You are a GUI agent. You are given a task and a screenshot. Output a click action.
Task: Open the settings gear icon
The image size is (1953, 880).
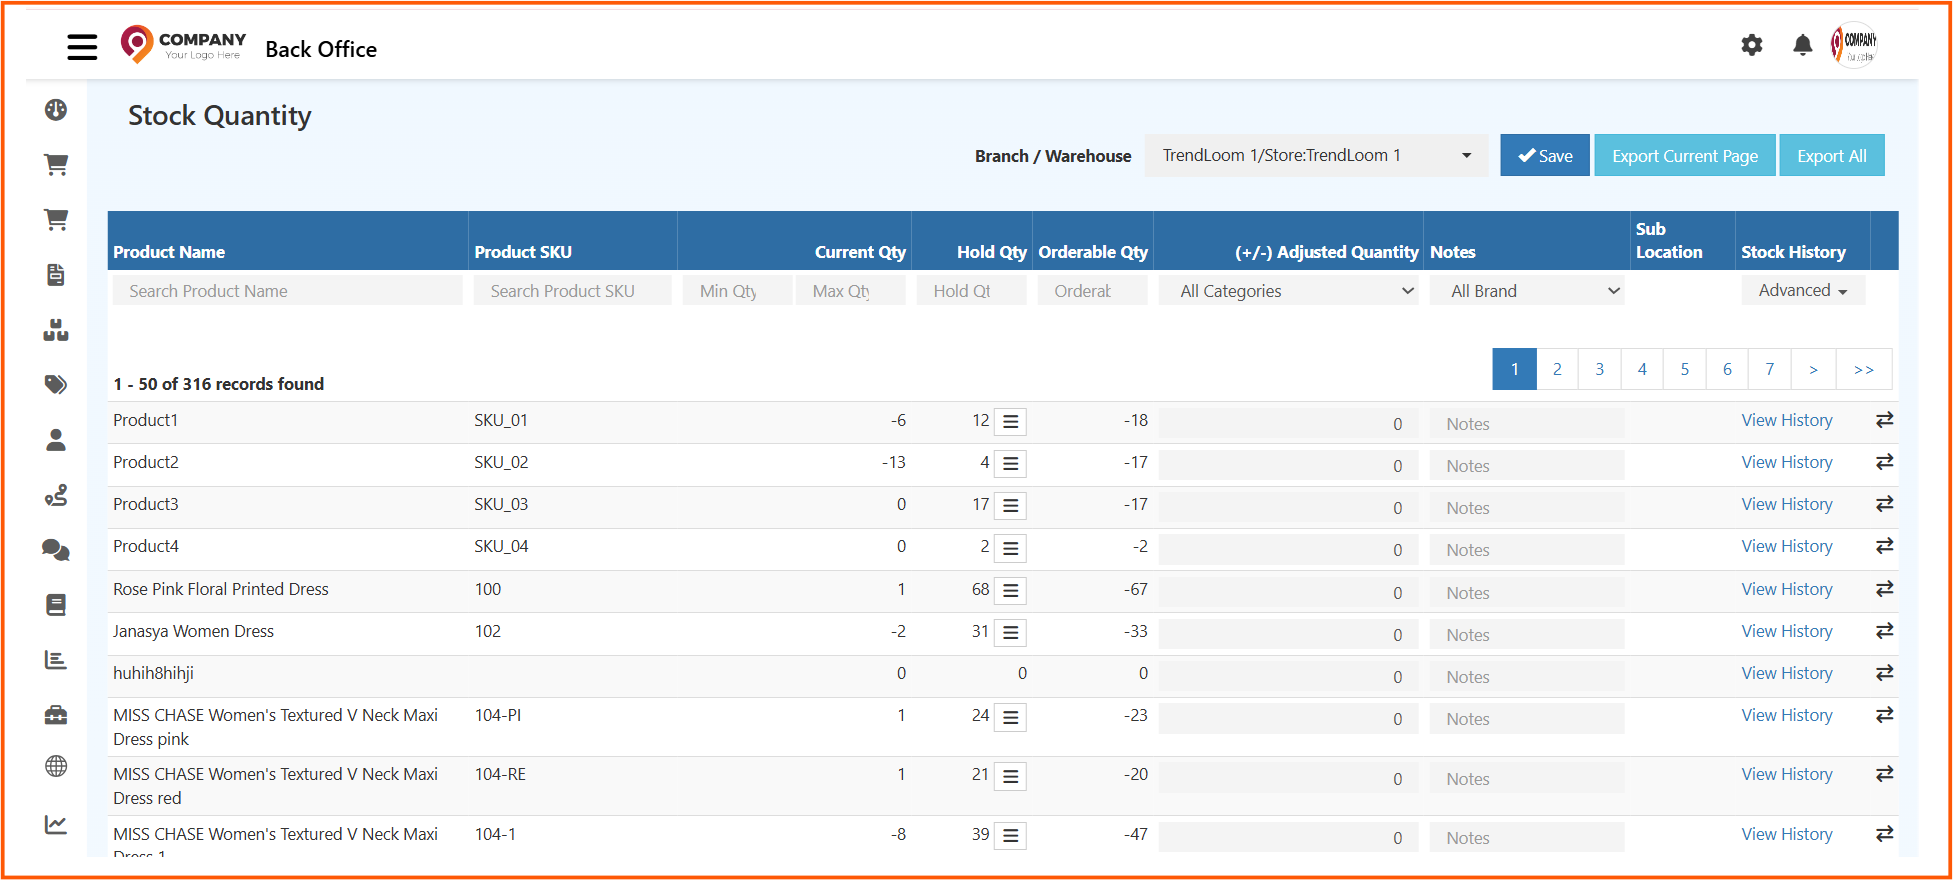pos(1752,45)
